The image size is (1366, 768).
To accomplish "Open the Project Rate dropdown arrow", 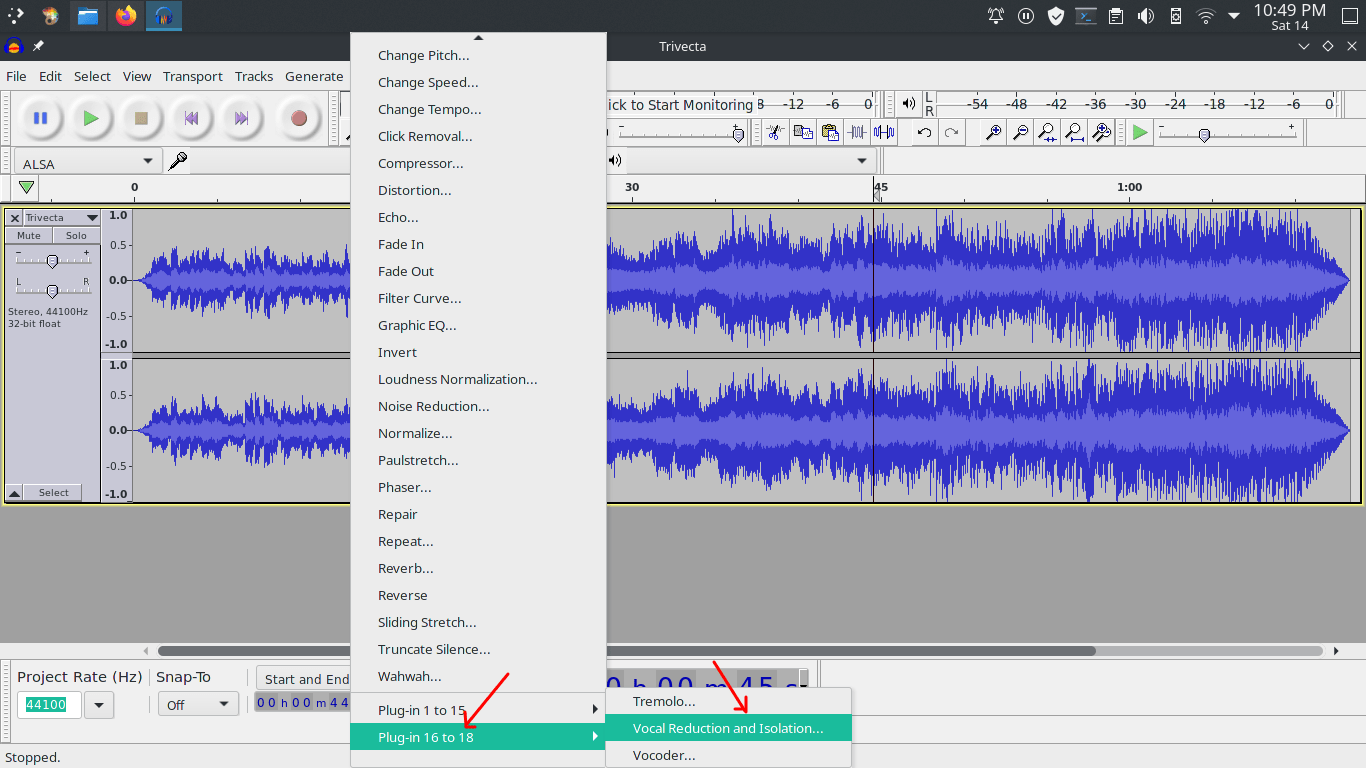I will [98, 705].
